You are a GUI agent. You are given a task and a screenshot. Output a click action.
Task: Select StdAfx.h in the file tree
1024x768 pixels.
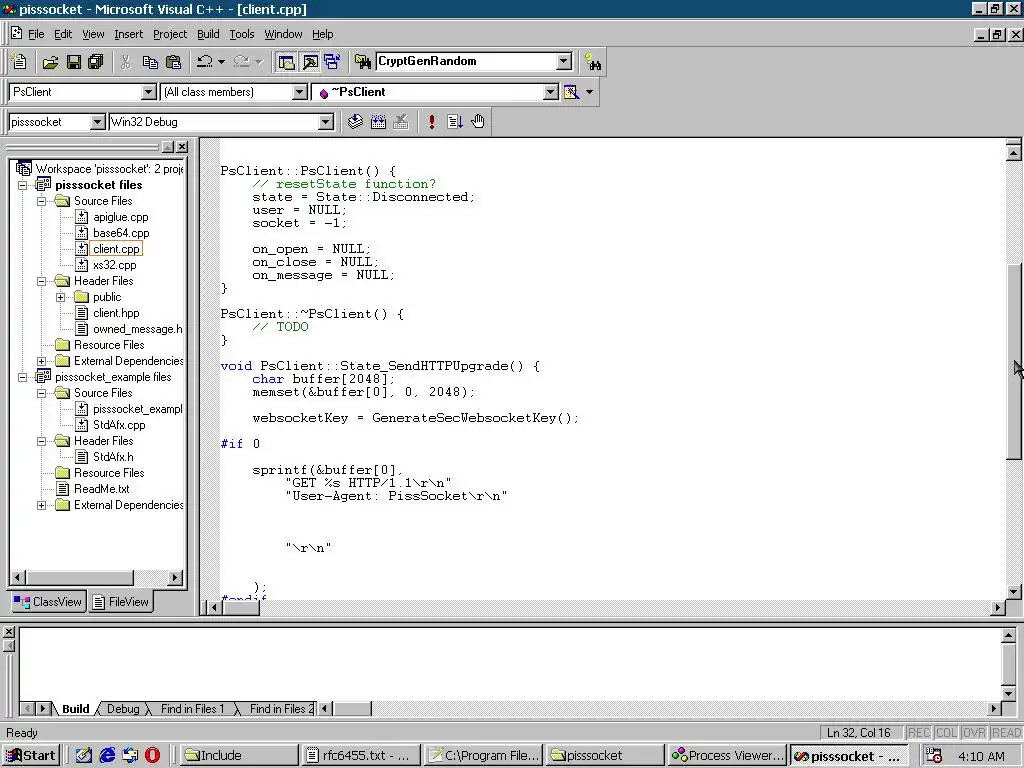tap(113, 457)
